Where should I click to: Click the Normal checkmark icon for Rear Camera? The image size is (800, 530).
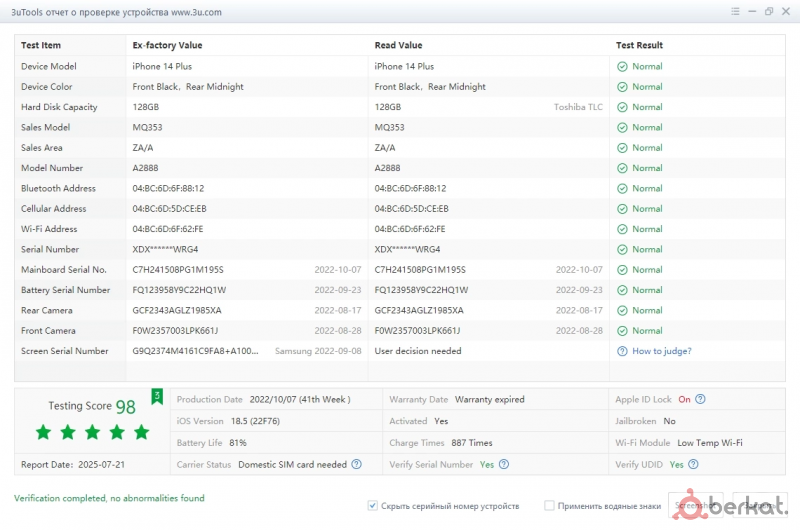[x=622, y=311]
